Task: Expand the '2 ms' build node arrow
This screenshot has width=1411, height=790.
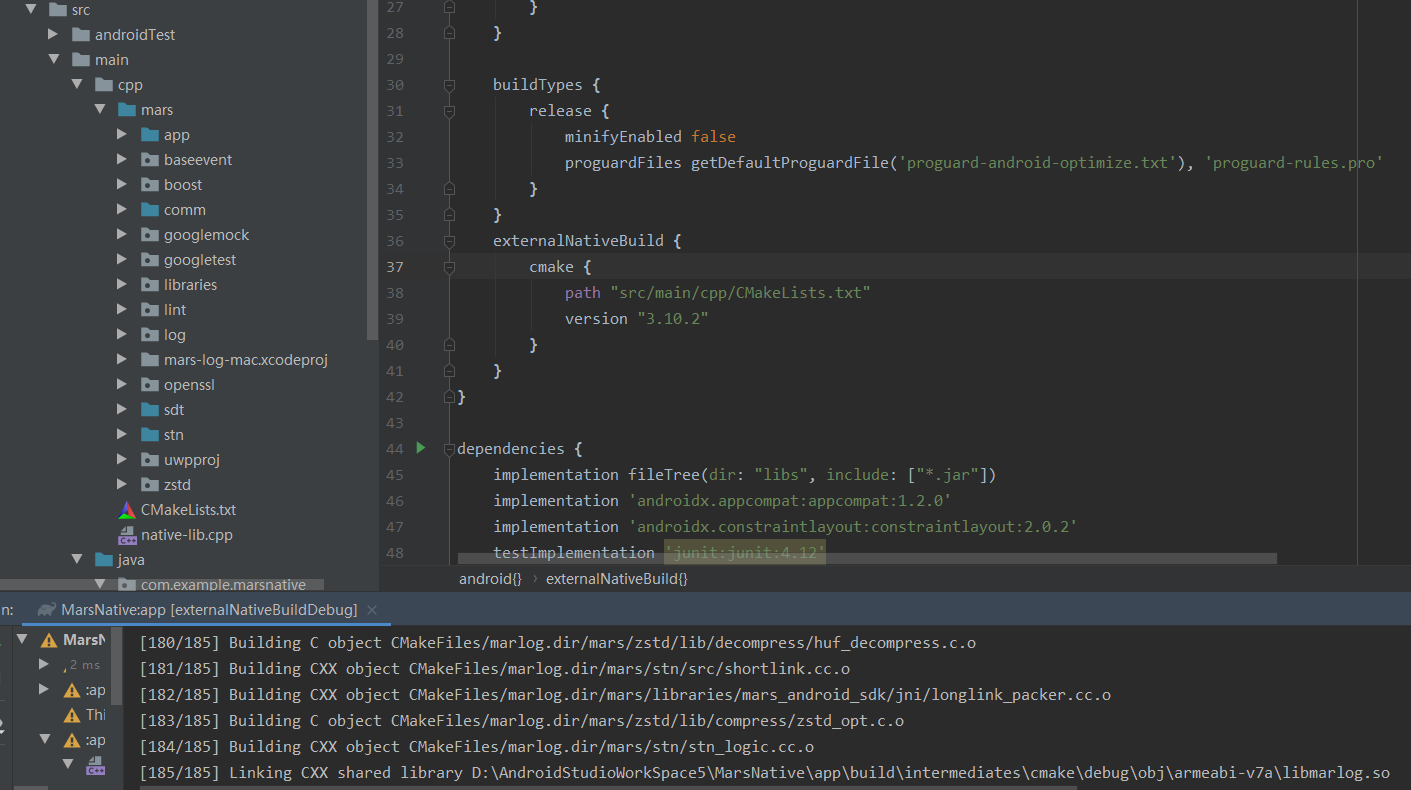Action: tap(44, 664)
